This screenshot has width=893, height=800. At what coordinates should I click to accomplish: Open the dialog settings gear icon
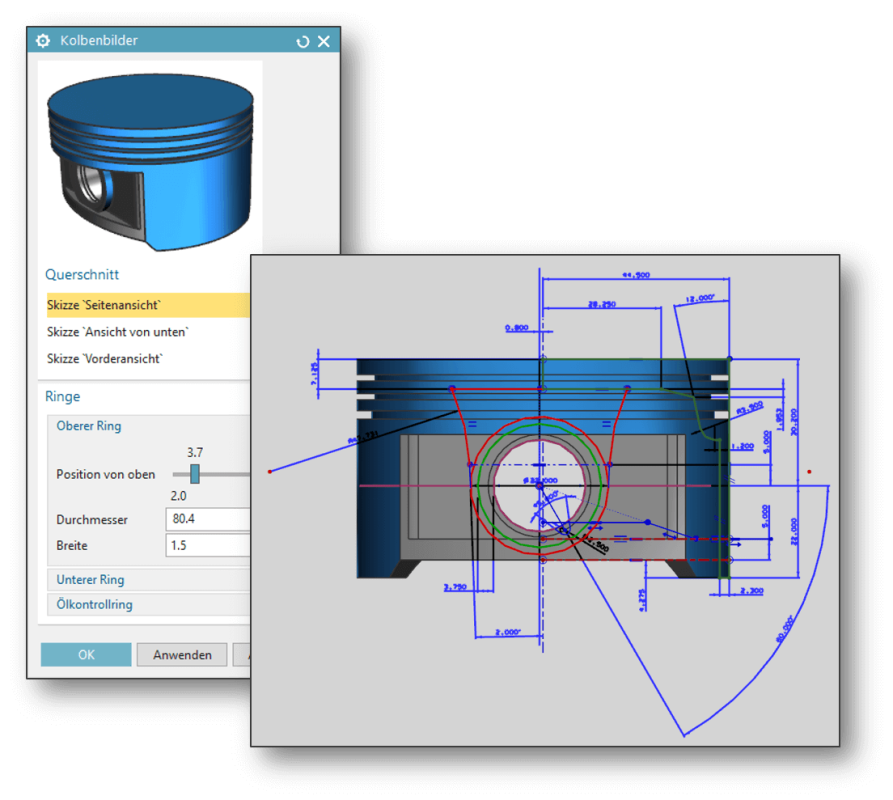[x=42, y=40]
